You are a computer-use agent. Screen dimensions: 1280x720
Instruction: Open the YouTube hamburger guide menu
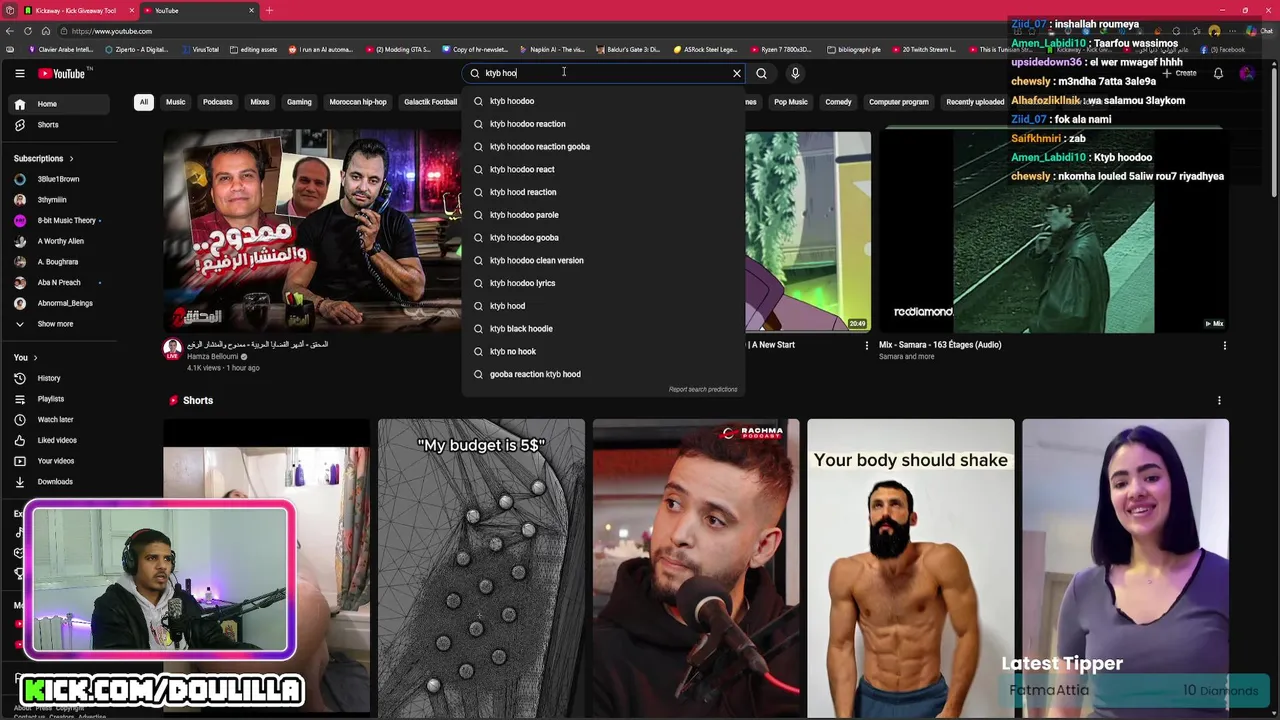pos(19,73)
